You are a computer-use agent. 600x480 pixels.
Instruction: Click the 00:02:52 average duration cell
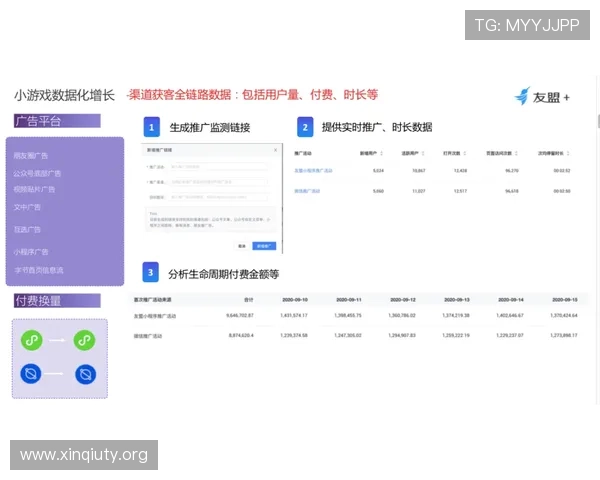click(x=562, y=170)
